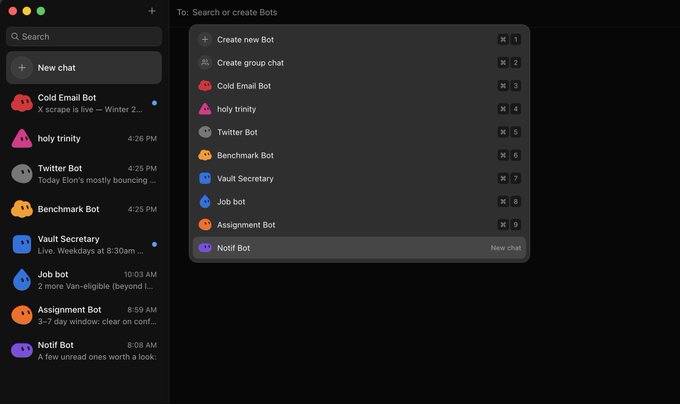Screen dimensions: 680x404
Task: Click the 'New chat' label on Notif Bot row
Action: (x=506, y=248)
